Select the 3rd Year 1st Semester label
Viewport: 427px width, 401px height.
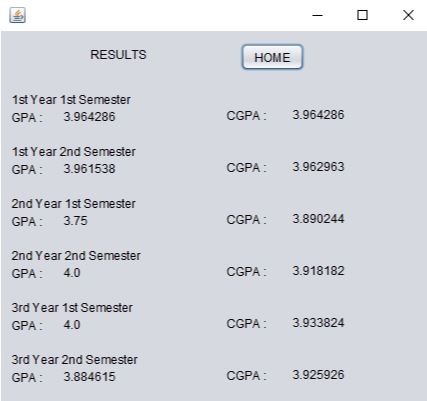72,308
